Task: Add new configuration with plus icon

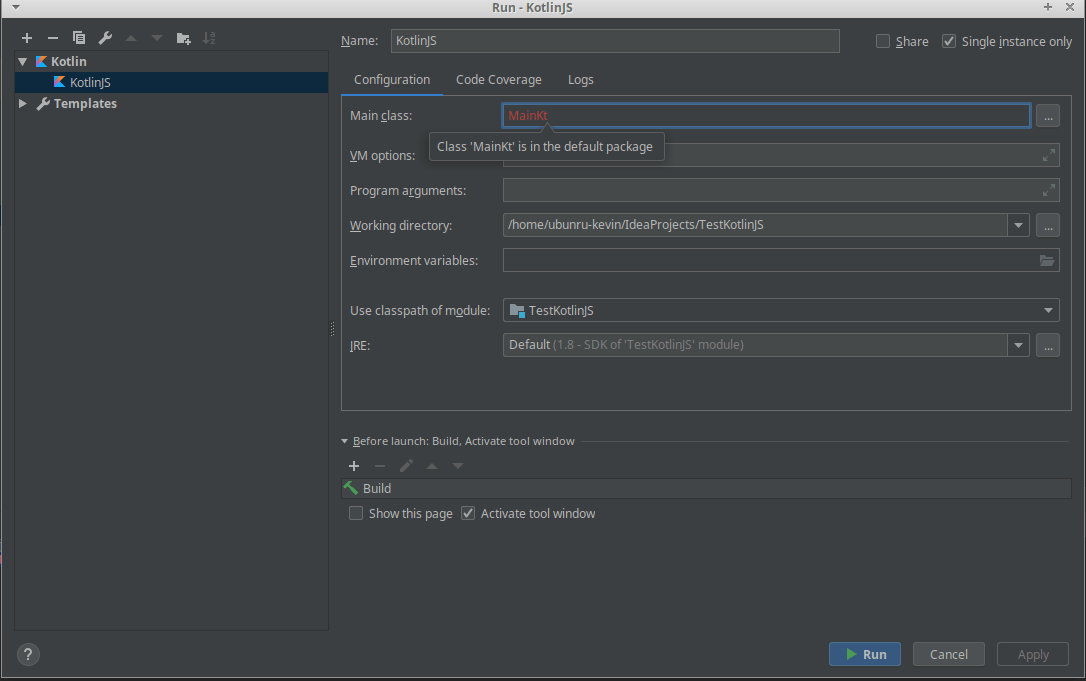Action: pyautogui.click(x=27, y=38)
